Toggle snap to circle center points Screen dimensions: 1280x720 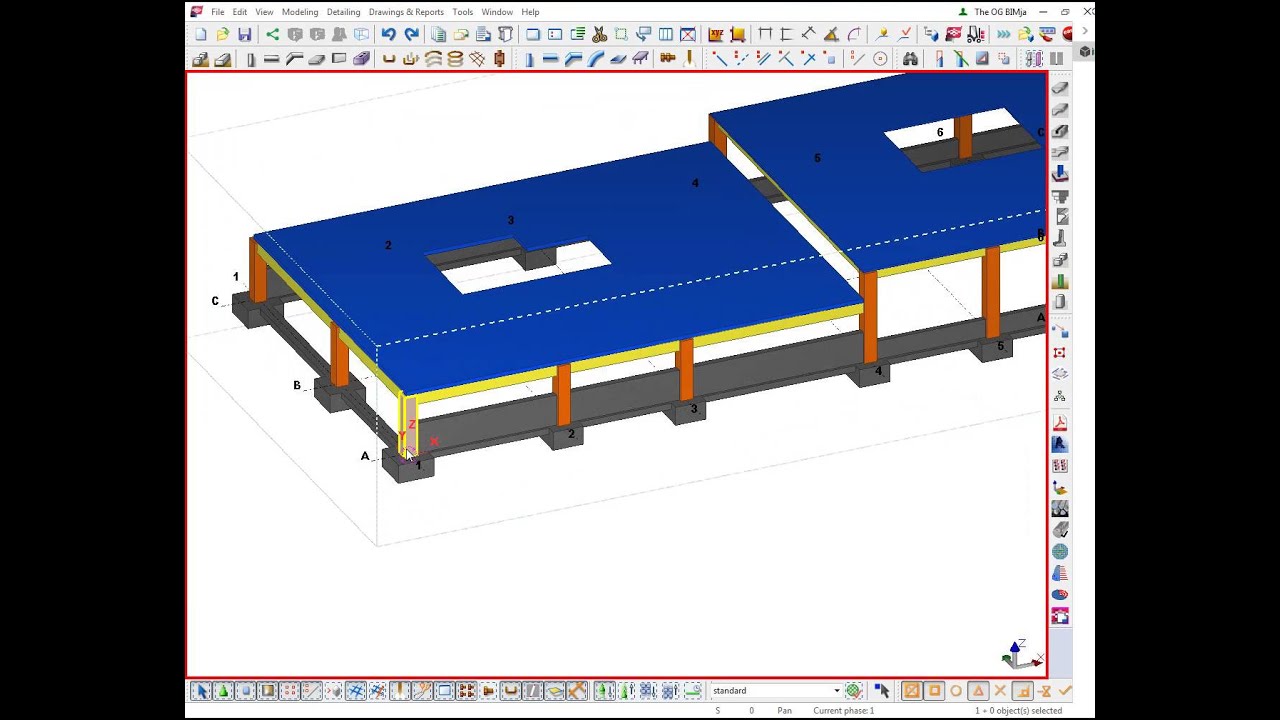click(x=956, y=691)
